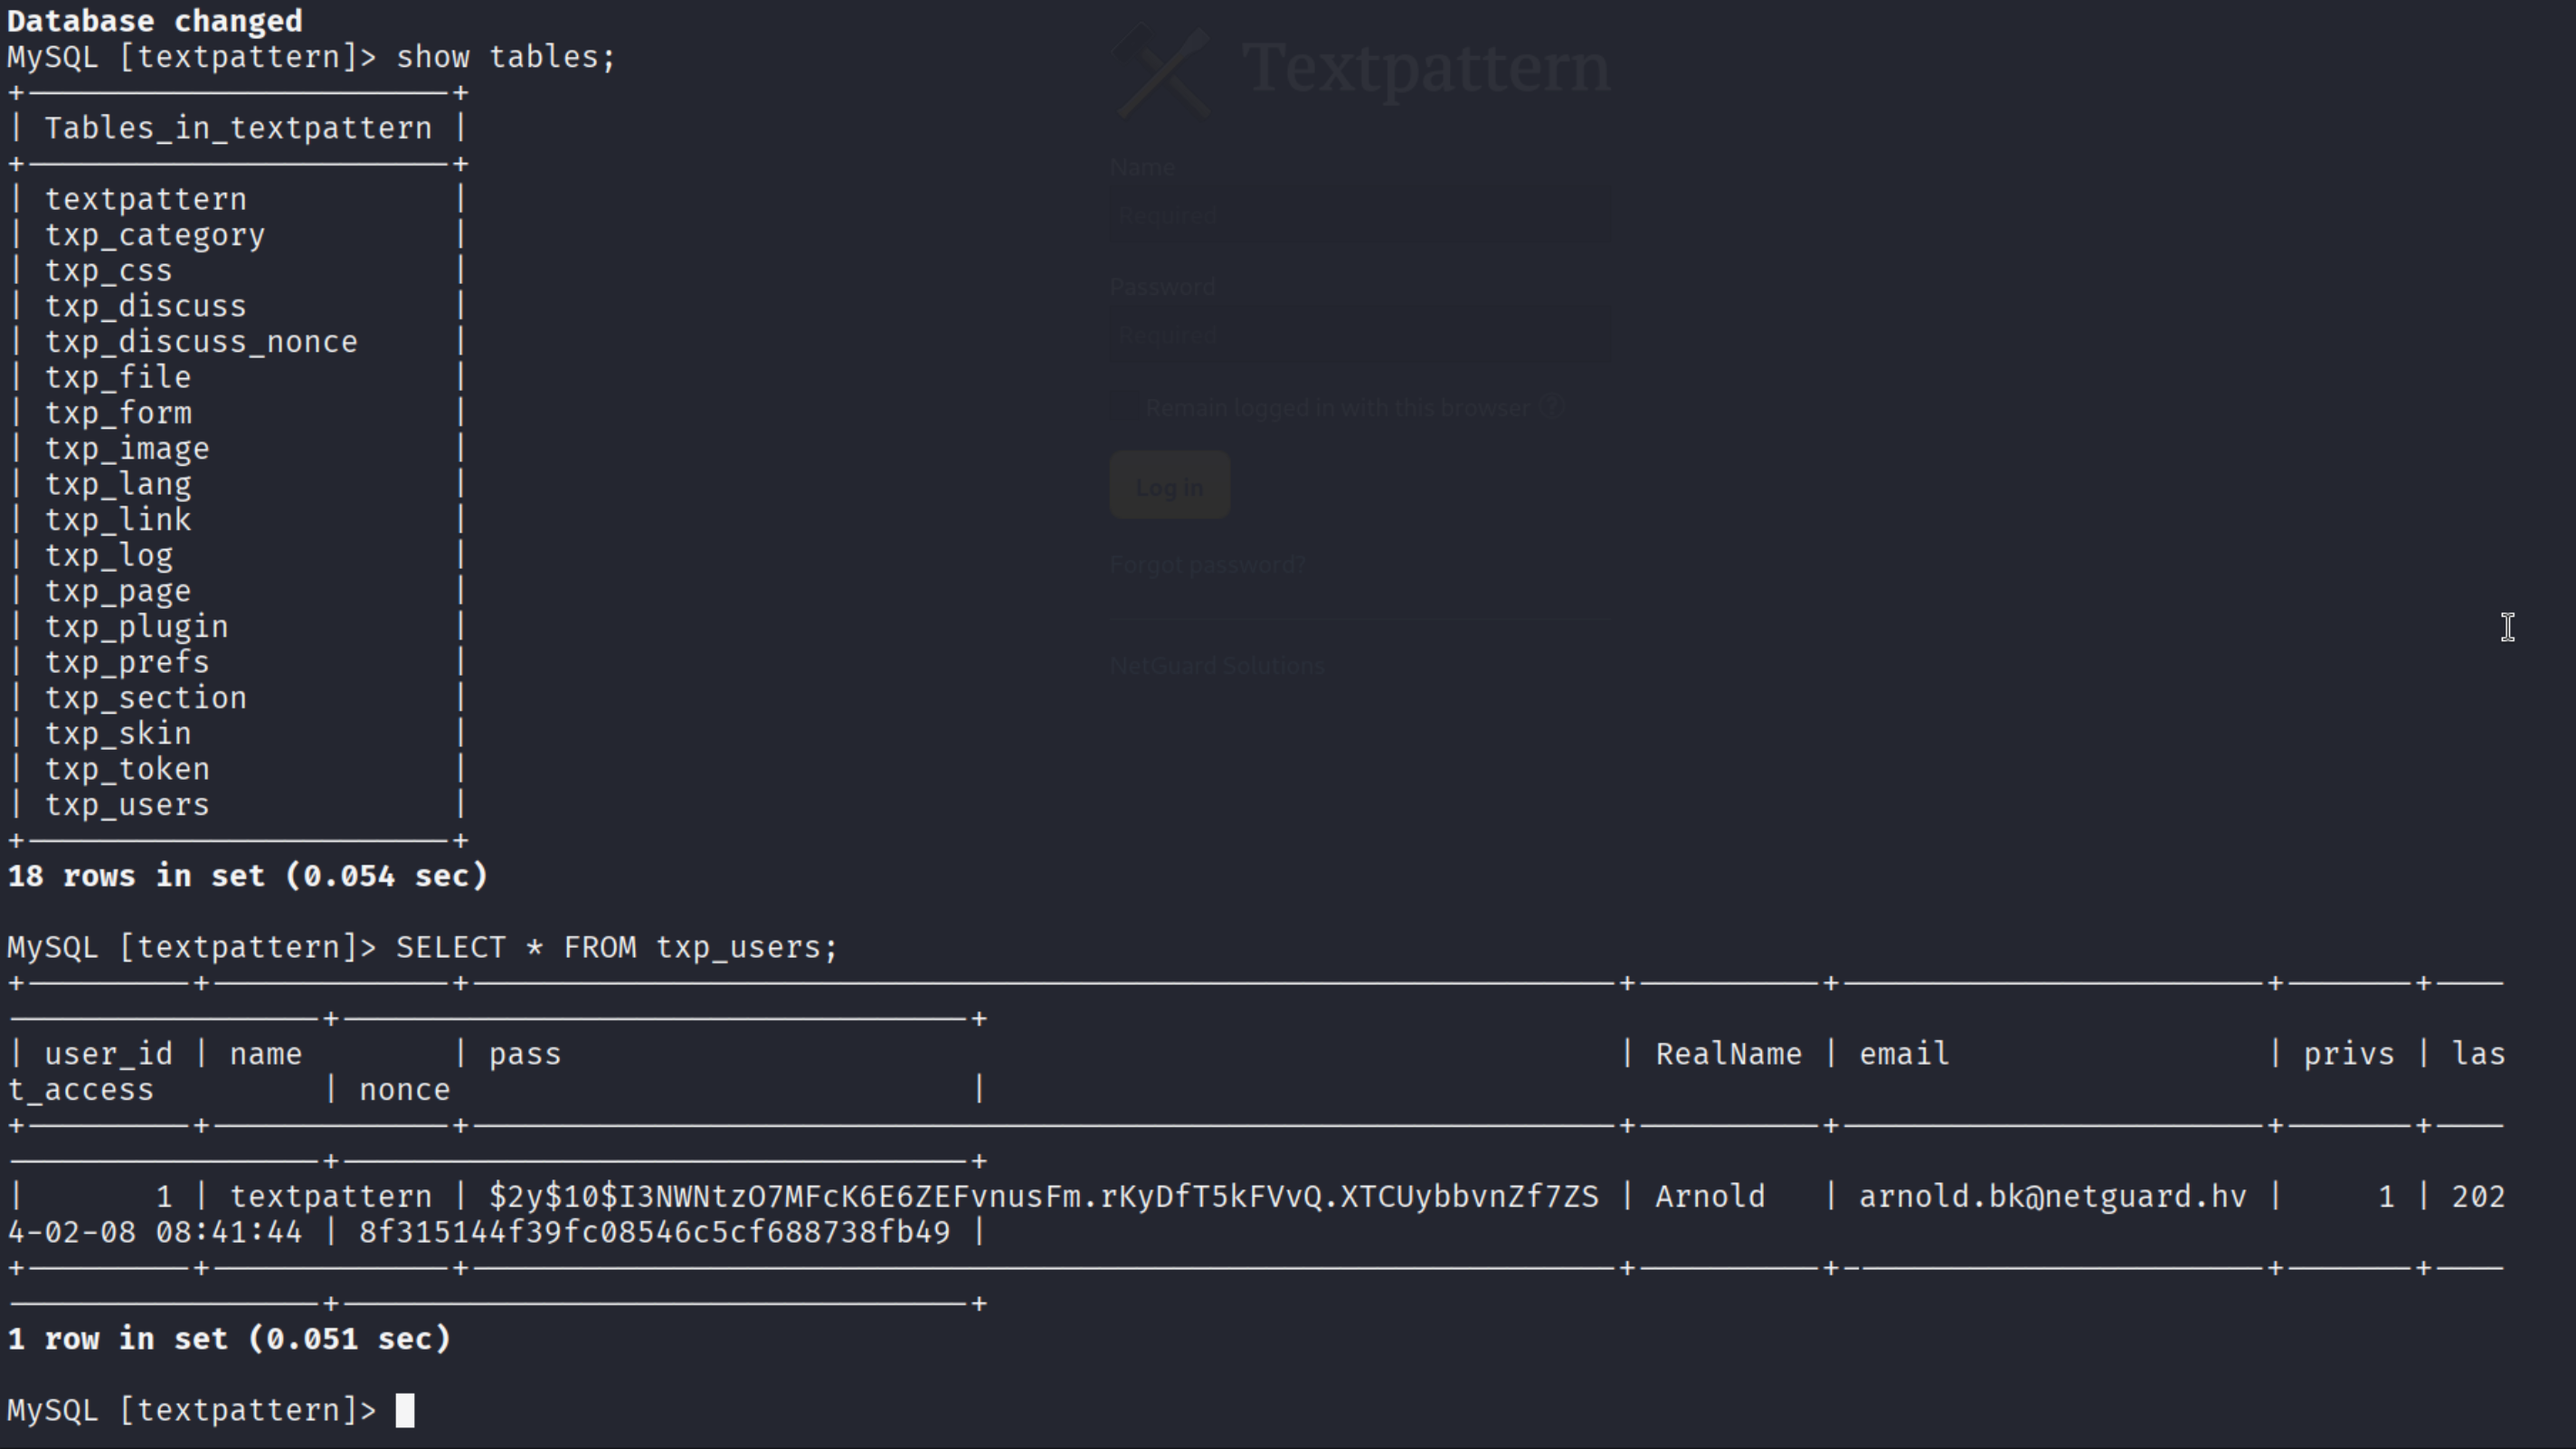Click the 'privs' column header

(2349, 1054)
